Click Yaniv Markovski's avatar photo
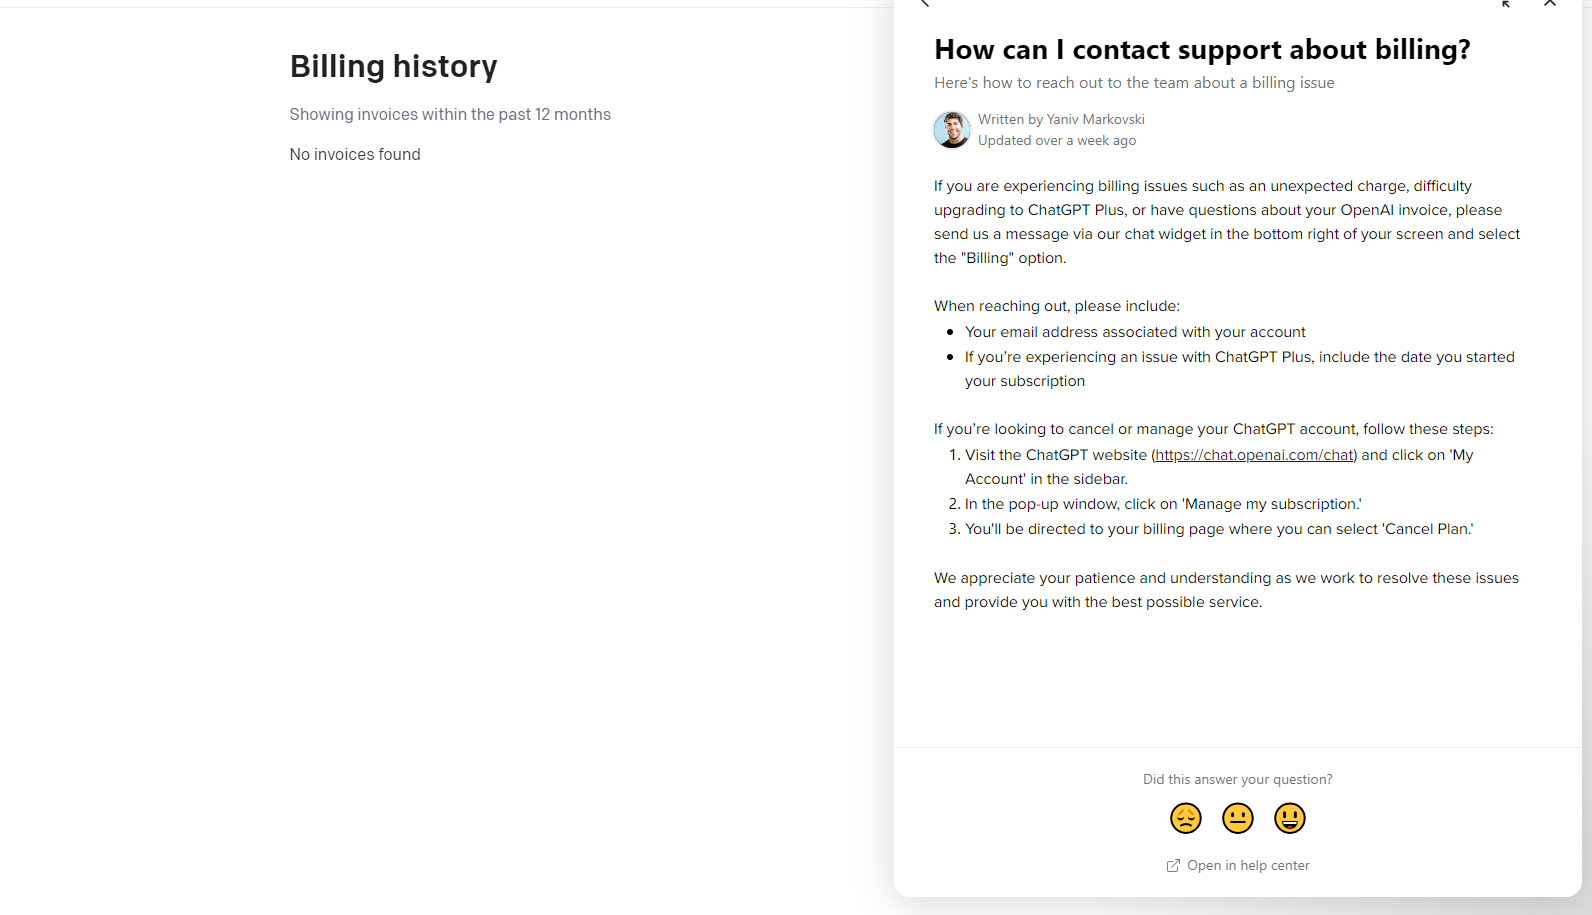1592x915 pixels. click(952, 130)
